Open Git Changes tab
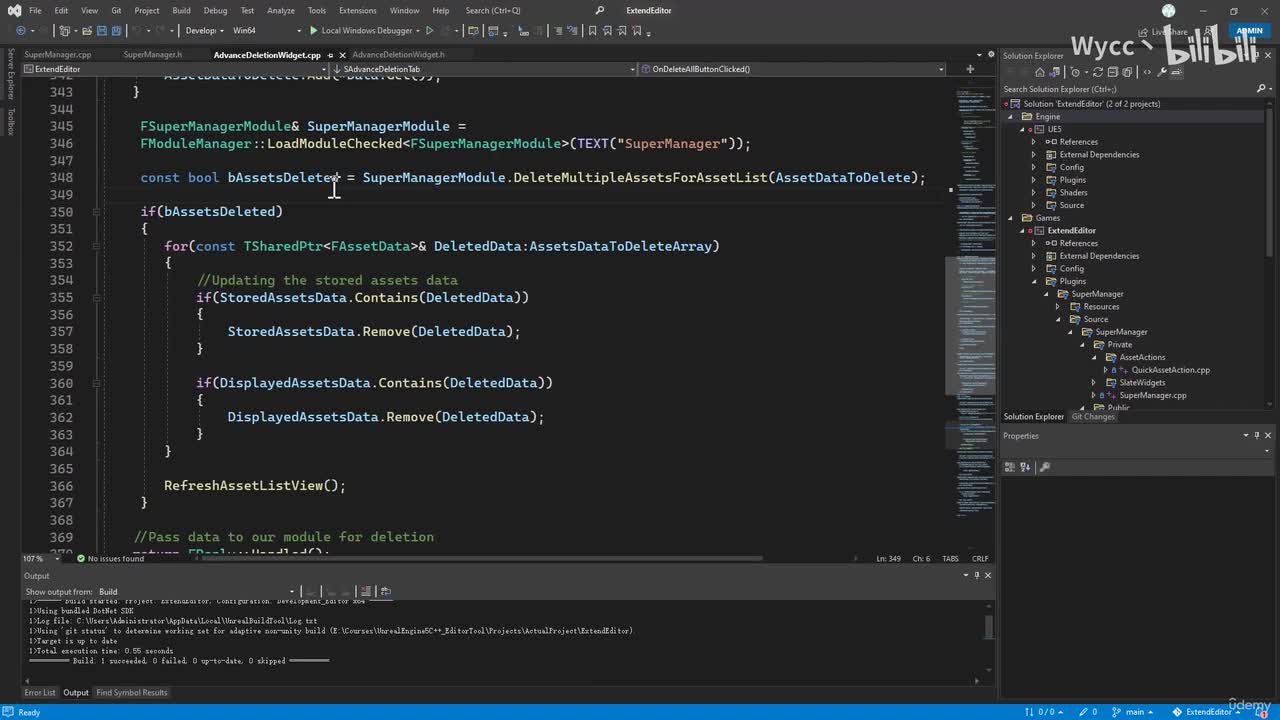The image size is (1280, 720). (x=1093, y=416)
